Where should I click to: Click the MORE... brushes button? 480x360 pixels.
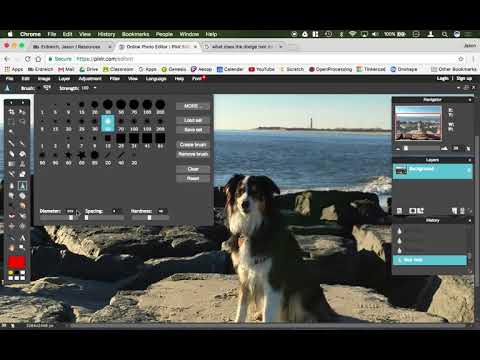pyautogui.click(x=193, y=106)
